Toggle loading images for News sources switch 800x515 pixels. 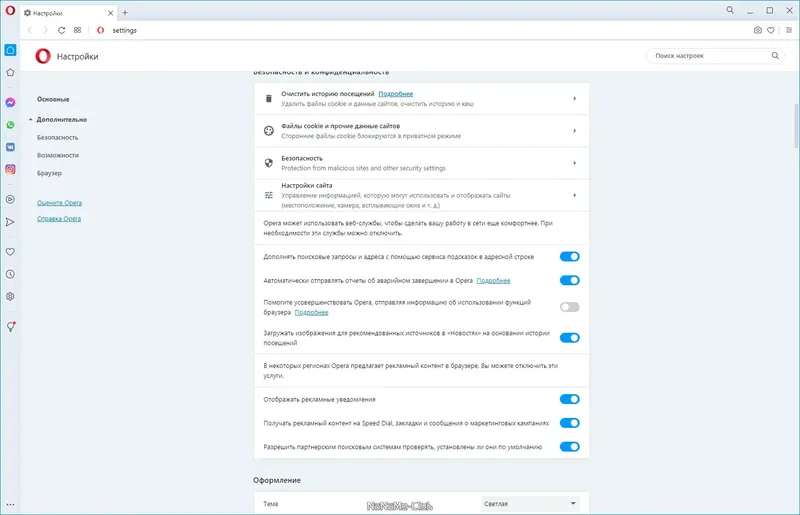tap(569, 337)
